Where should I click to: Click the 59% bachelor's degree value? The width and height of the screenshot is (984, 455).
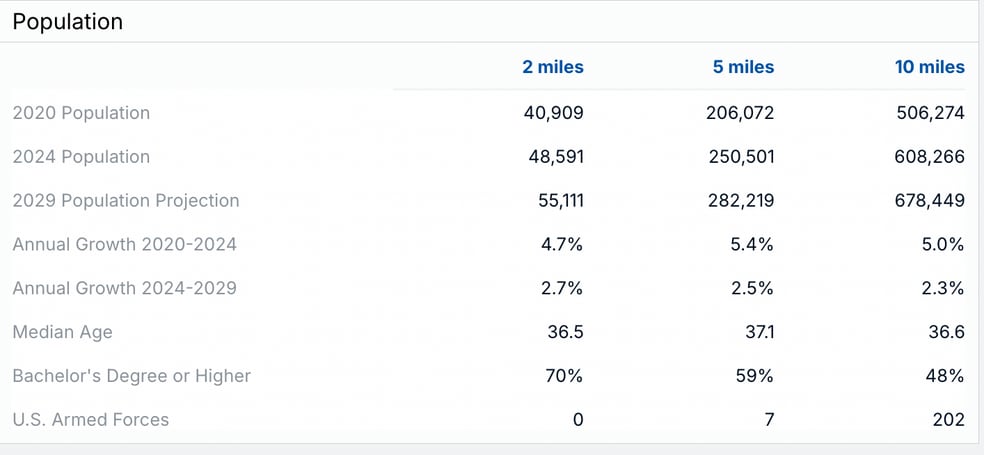[755, 376]
